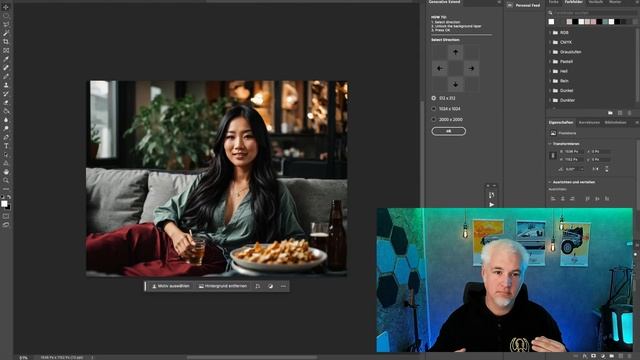This screenshot has height=360, width=640.
Task: Switch to the Muster tab
Action: (x=615, y=2)
